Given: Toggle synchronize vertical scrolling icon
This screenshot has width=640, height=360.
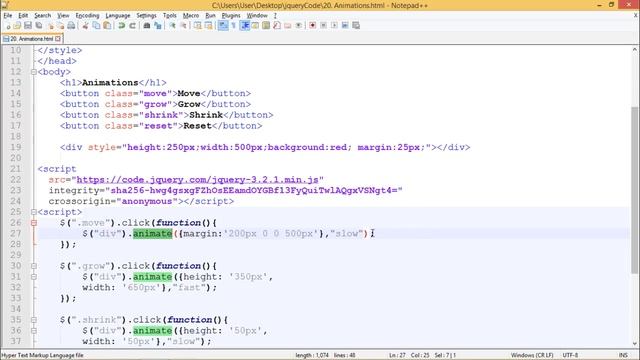Looking at the screenshot, I should coord(198,26).
